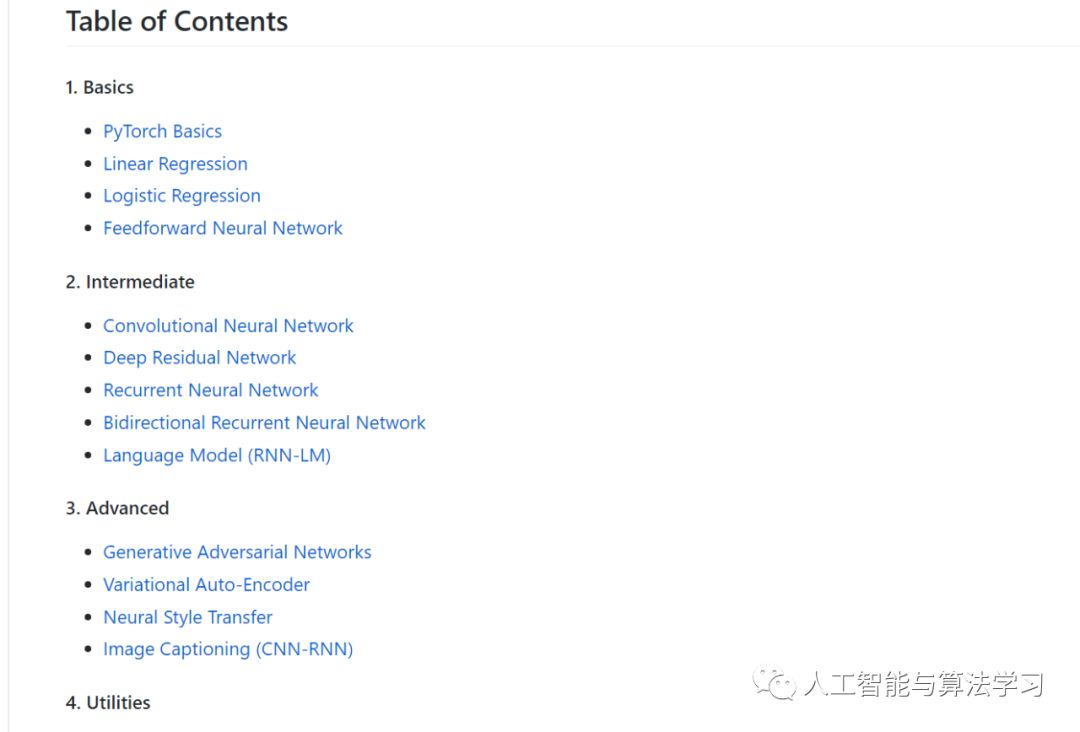Image resolution: width=1080 pixels, height=732 pixels.
Task: Open the Logistic Regression tutorial link
Action: 181,196
